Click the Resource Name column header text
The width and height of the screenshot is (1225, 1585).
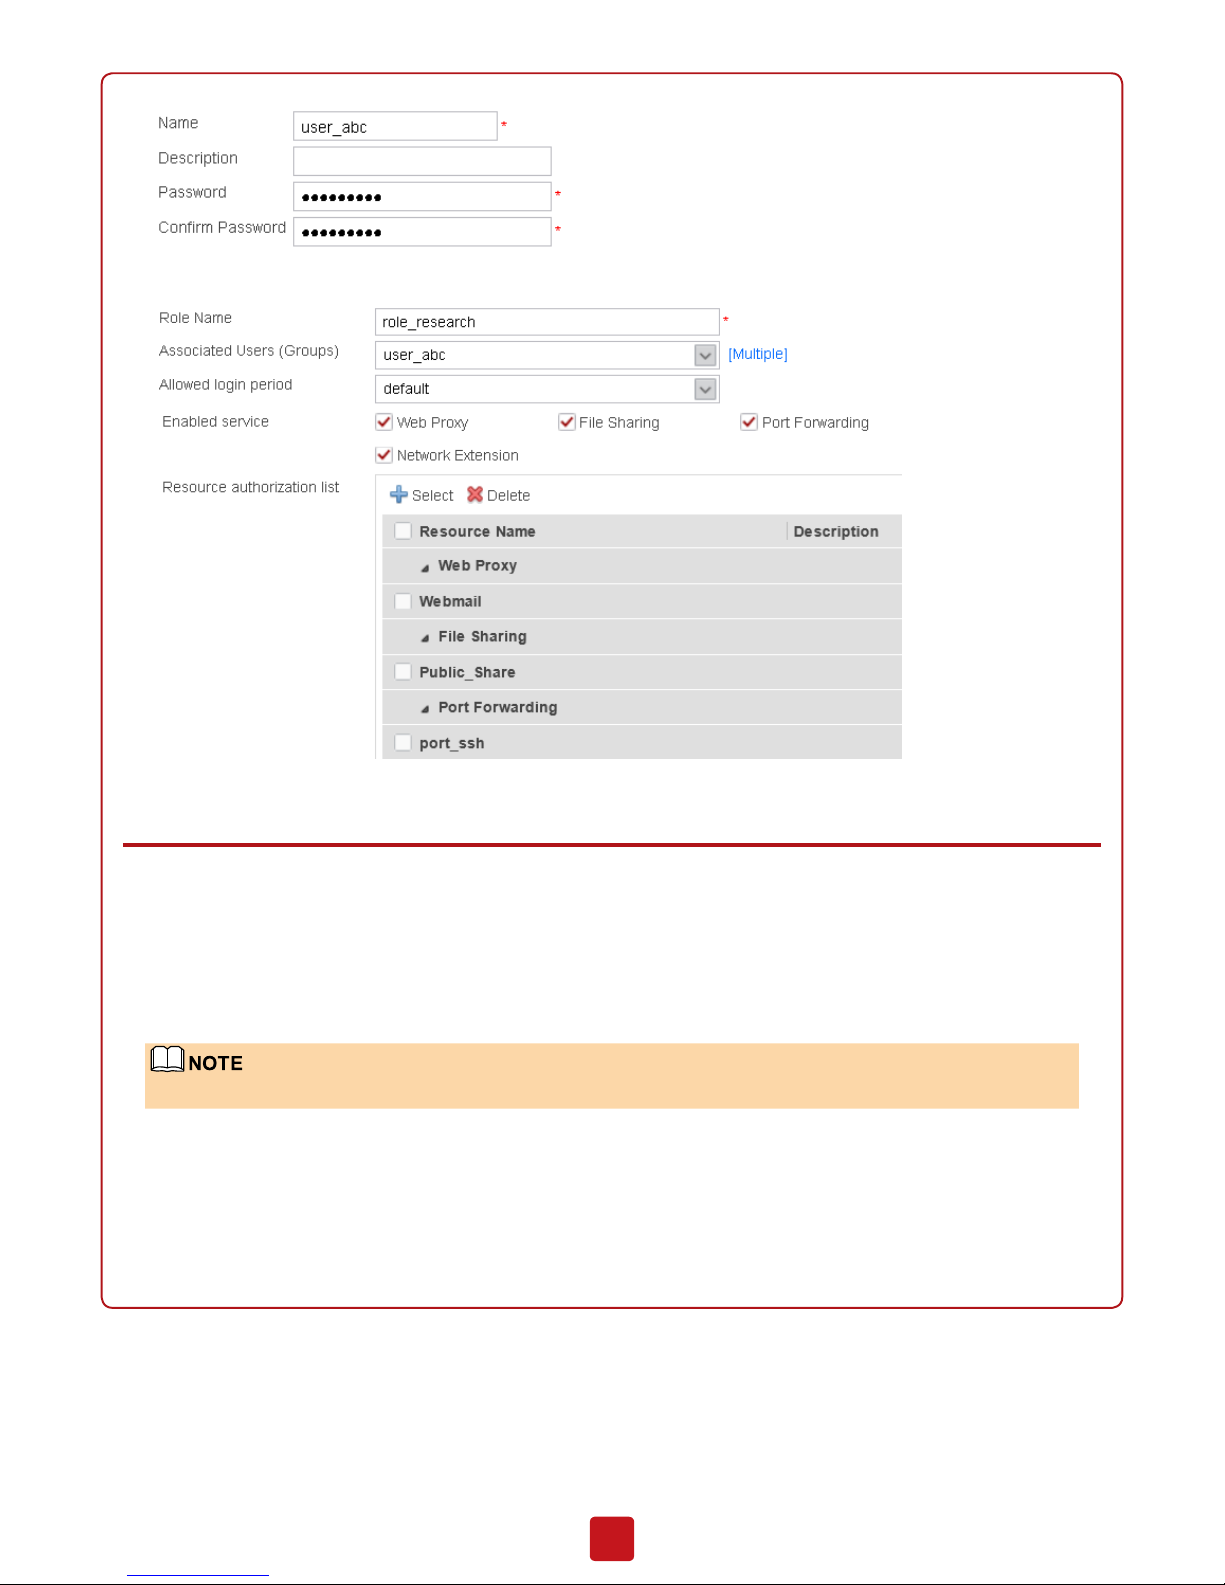(478, 531)
